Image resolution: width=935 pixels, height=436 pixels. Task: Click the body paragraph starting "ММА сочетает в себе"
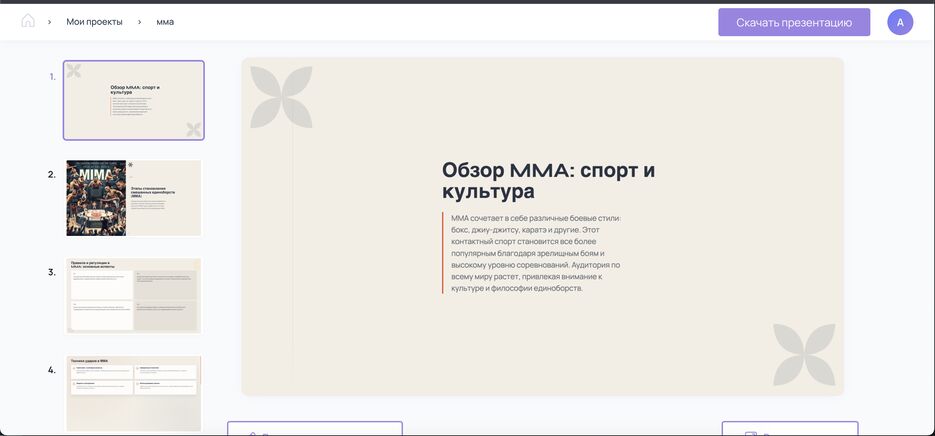[x=536, y=253]
